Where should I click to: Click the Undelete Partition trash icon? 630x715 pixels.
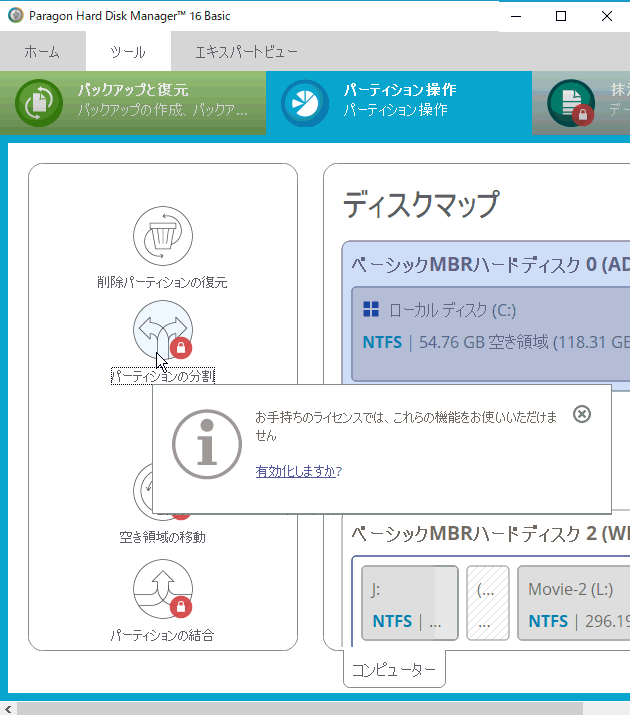pos(163,237)
